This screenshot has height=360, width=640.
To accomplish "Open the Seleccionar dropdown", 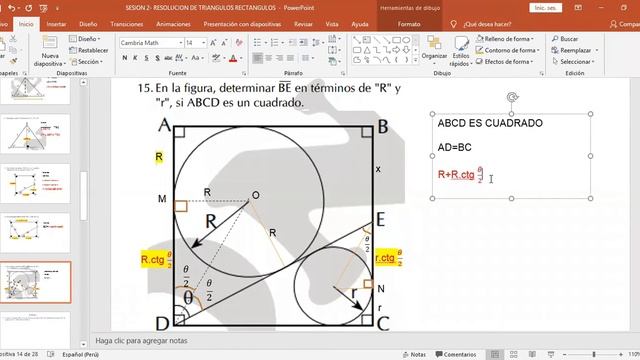I will point(573,62).
